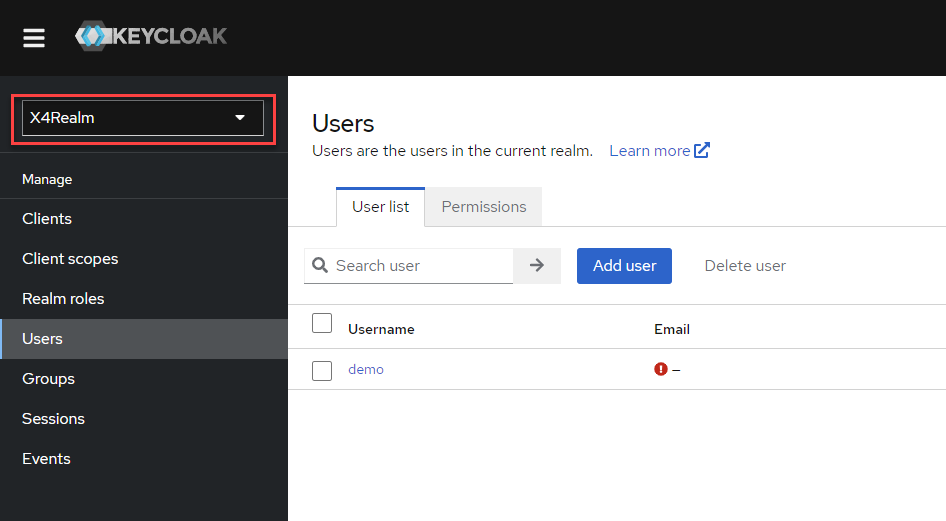The image size is (946, 521).
Task: Click the external link icon beside Learn more
Action: click(x=702, y=151)
